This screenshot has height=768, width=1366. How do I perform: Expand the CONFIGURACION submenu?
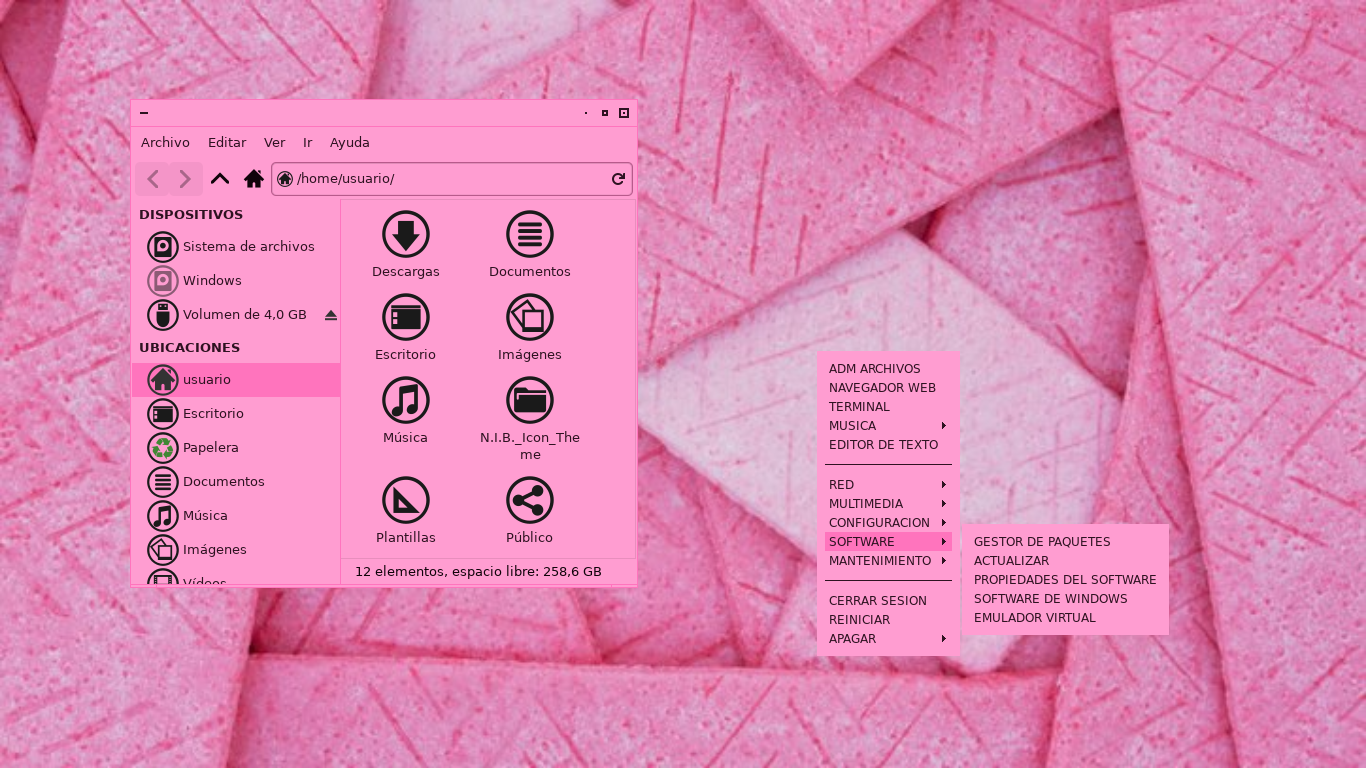point(888,523)
